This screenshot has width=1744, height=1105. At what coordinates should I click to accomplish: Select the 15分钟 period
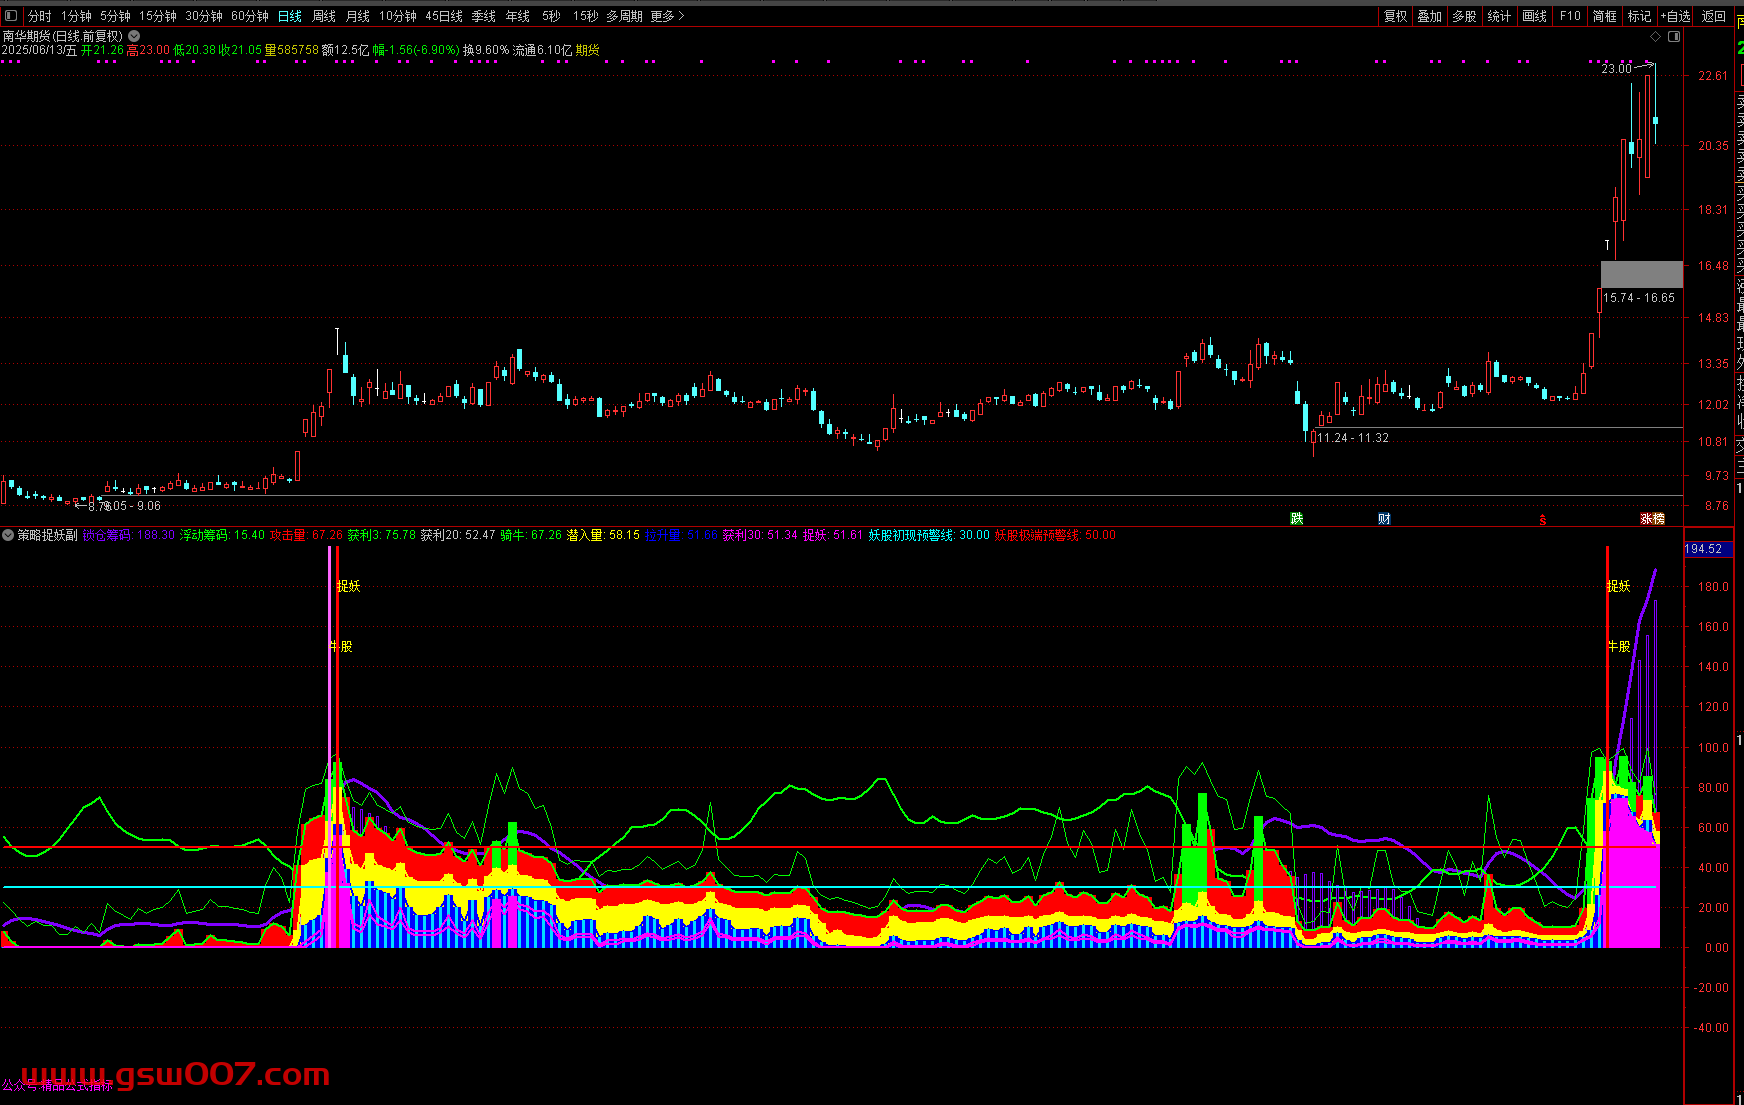[x=158, y=16]
